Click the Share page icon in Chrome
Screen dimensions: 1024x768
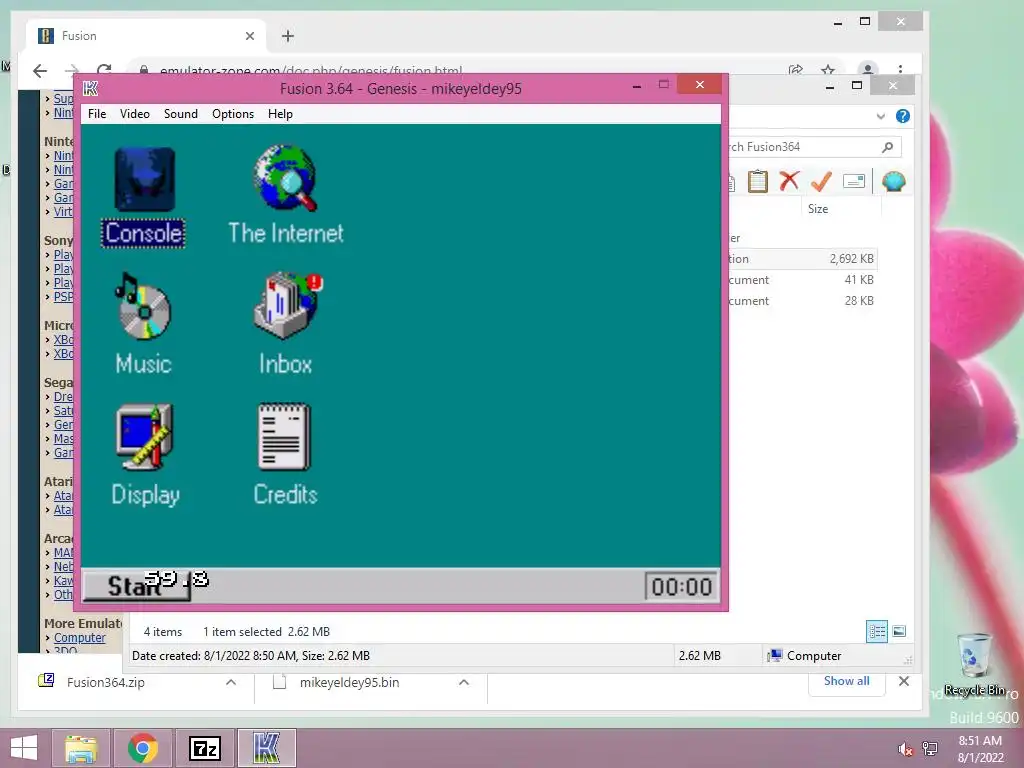coord(795,70)
